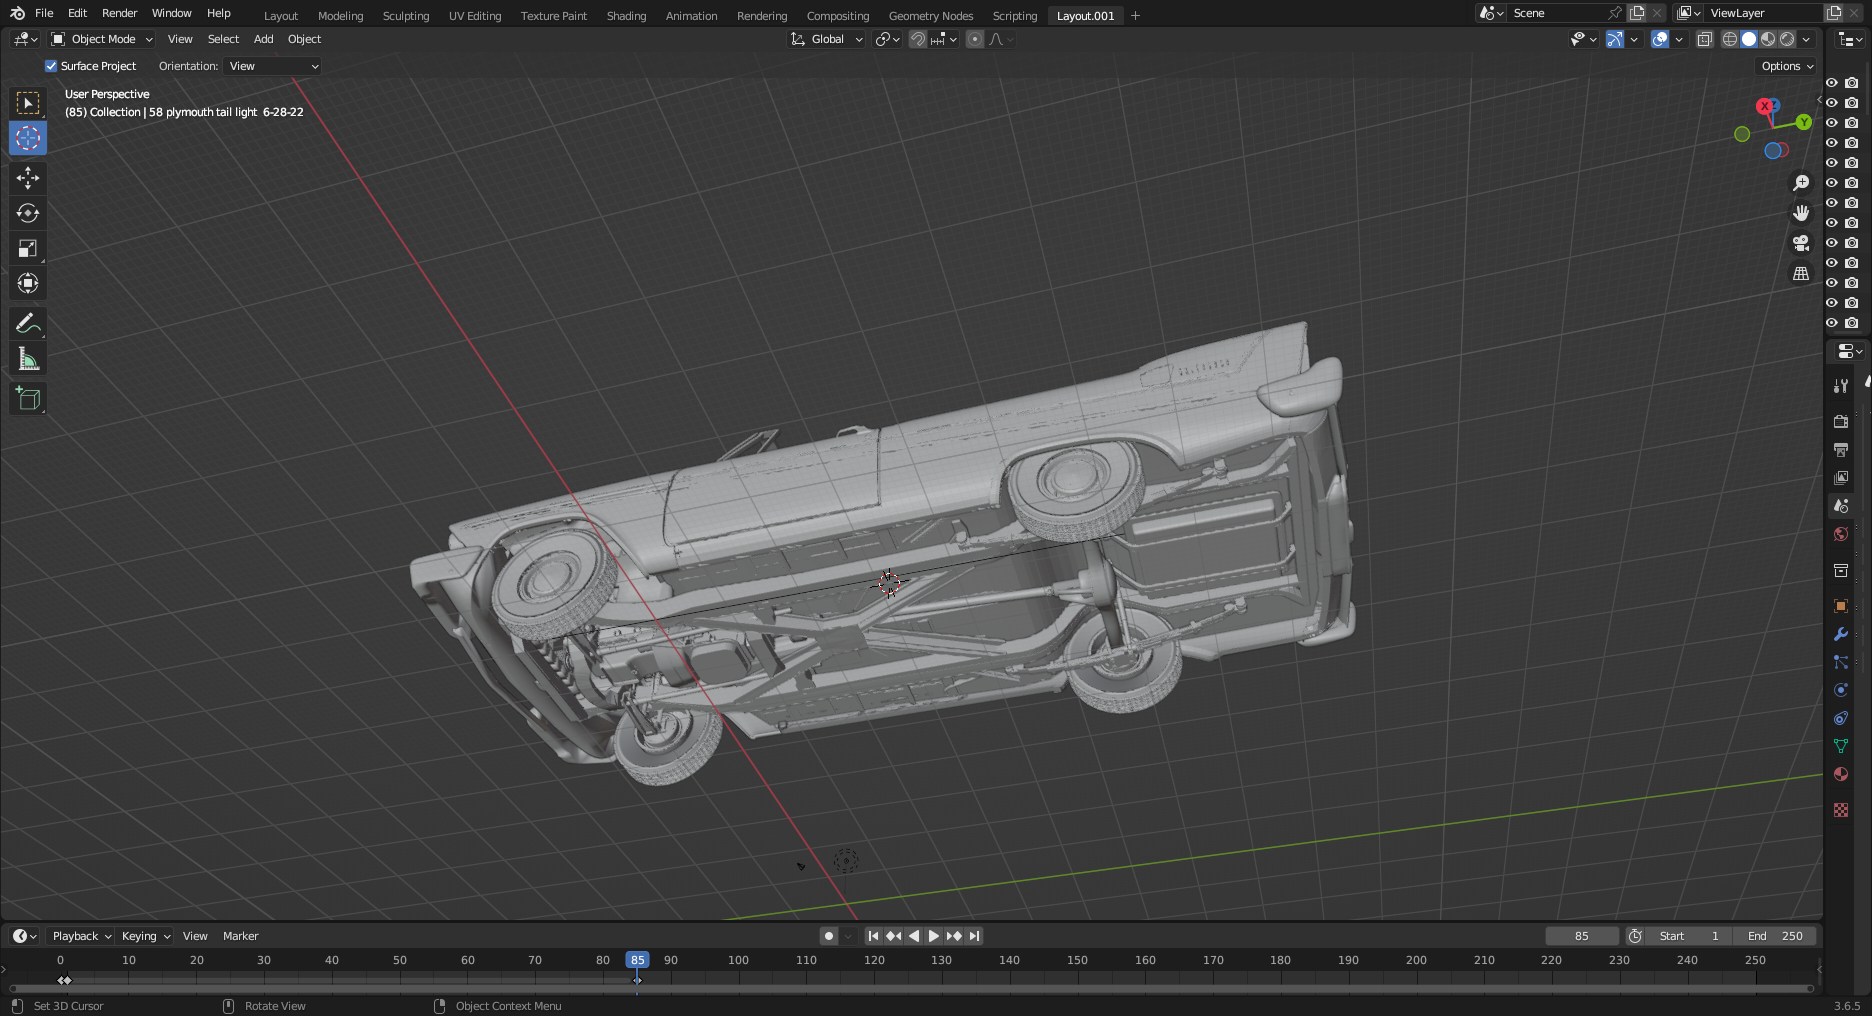Open the Orientation View dropdown

(272, 66)
